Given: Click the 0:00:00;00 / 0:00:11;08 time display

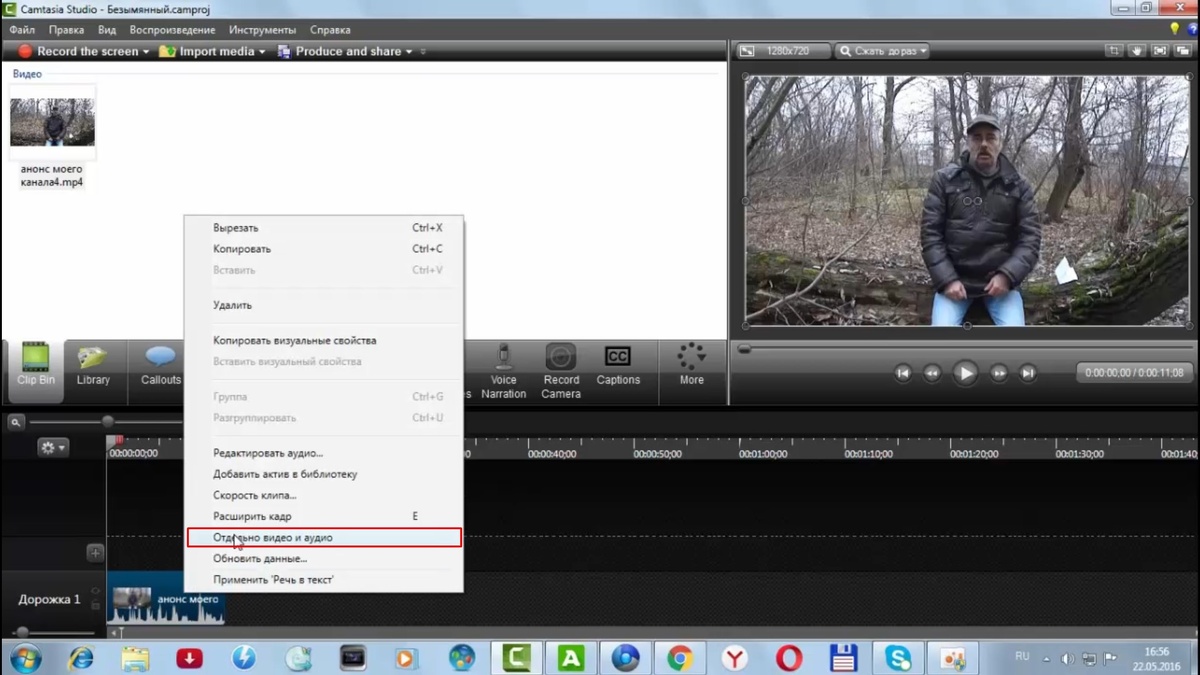Looking at the screenshot, I should (1134, 373).
